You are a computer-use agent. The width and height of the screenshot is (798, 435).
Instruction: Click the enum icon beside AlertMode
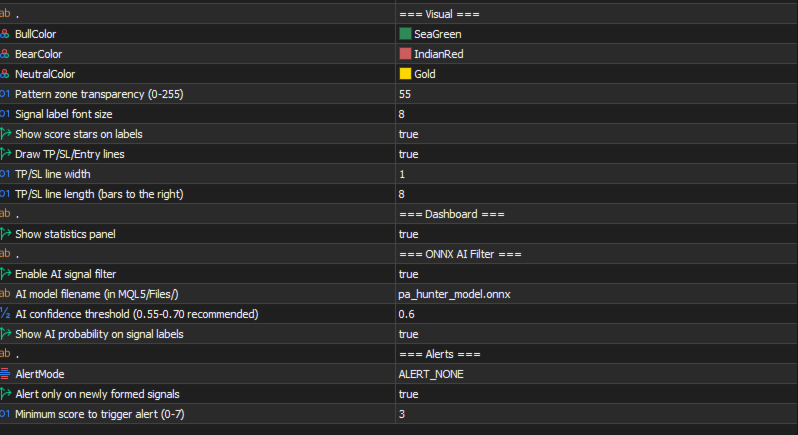(5, 374)
